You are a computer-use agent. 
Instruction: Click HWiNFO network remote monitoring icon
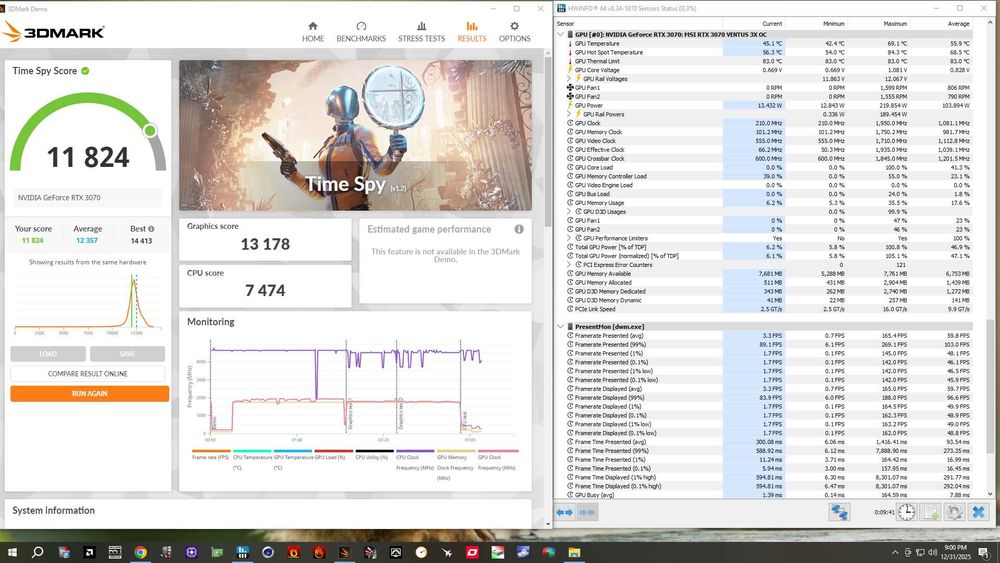pos(839,512)
